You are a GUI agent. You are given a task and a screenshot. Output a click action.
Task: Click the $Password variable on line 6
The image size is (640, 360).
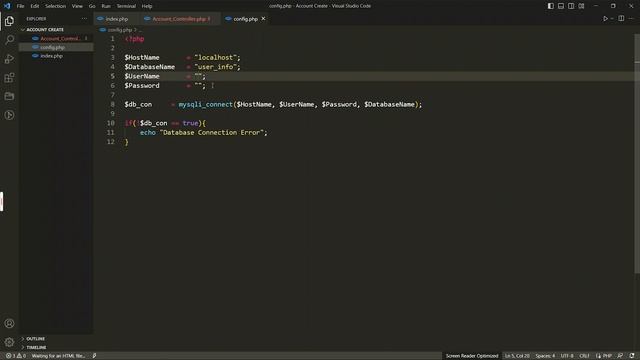(x=142, y=86)
